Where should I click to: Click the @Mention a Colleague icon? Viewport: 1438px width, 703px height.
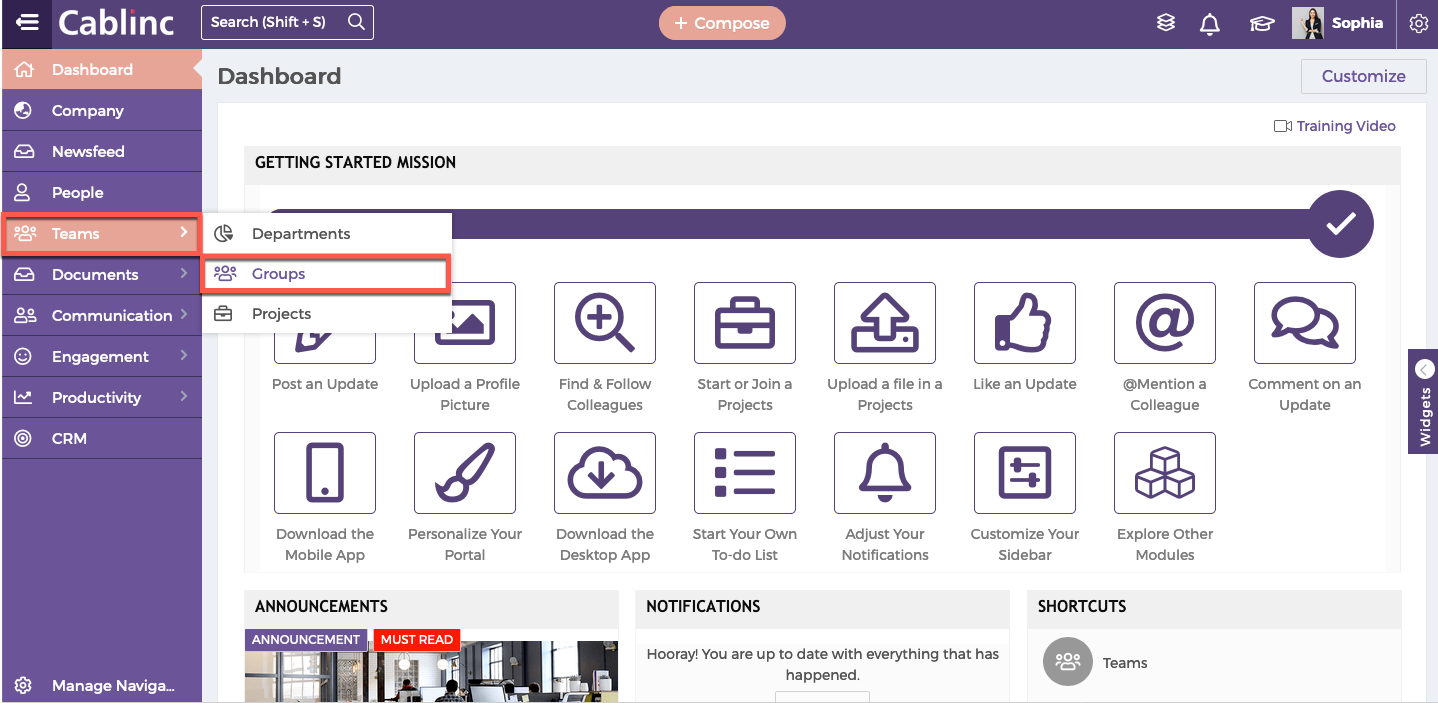pos(1165,323)
